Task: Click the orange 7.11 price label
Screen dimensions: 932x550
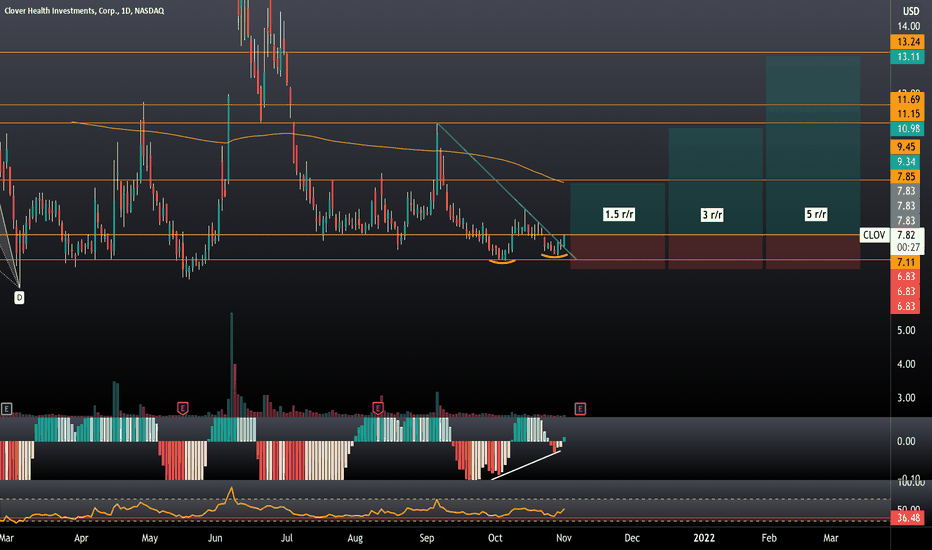Action: [x=906, y=262]
